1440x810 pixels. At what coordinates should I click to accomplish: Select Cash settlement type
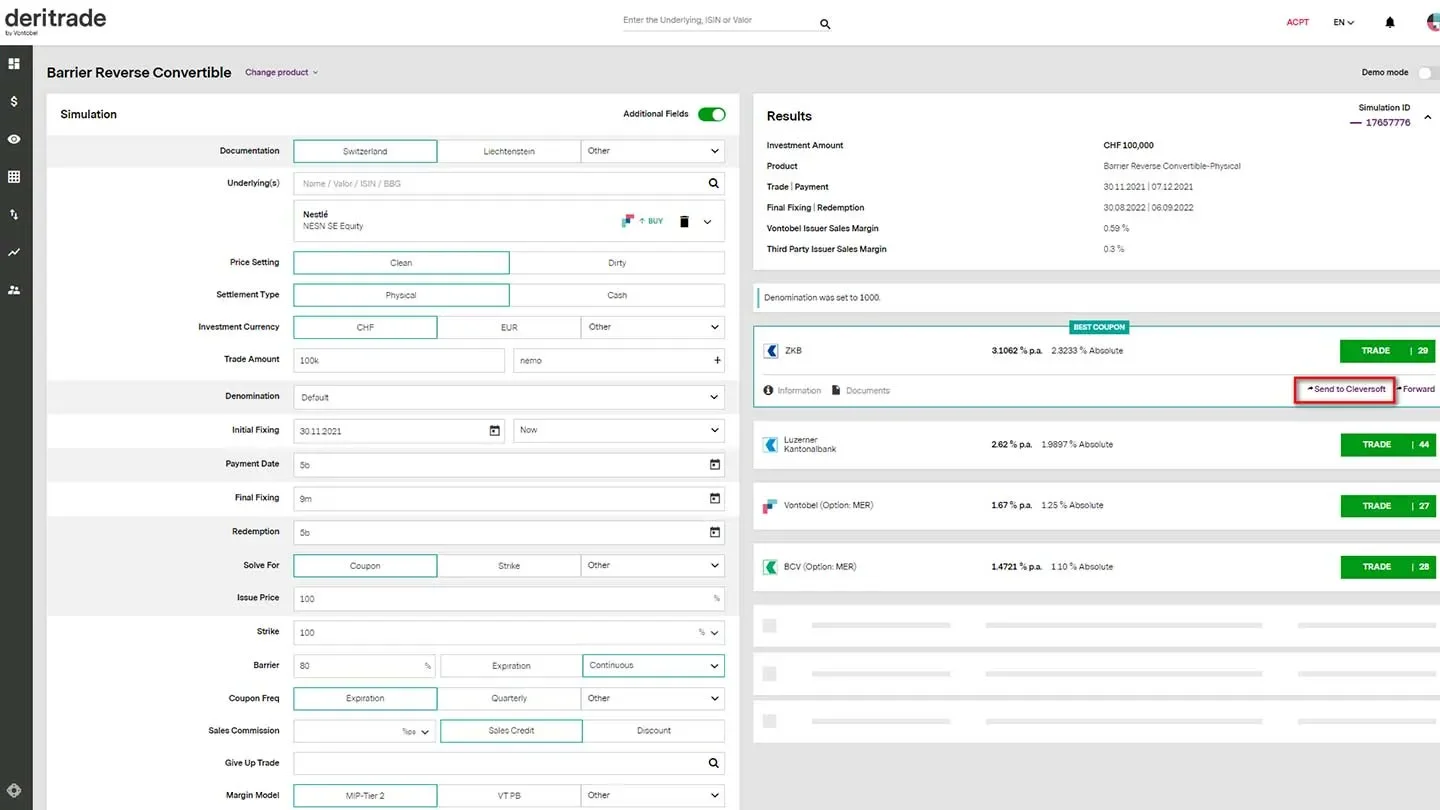(x=617, y=295)
